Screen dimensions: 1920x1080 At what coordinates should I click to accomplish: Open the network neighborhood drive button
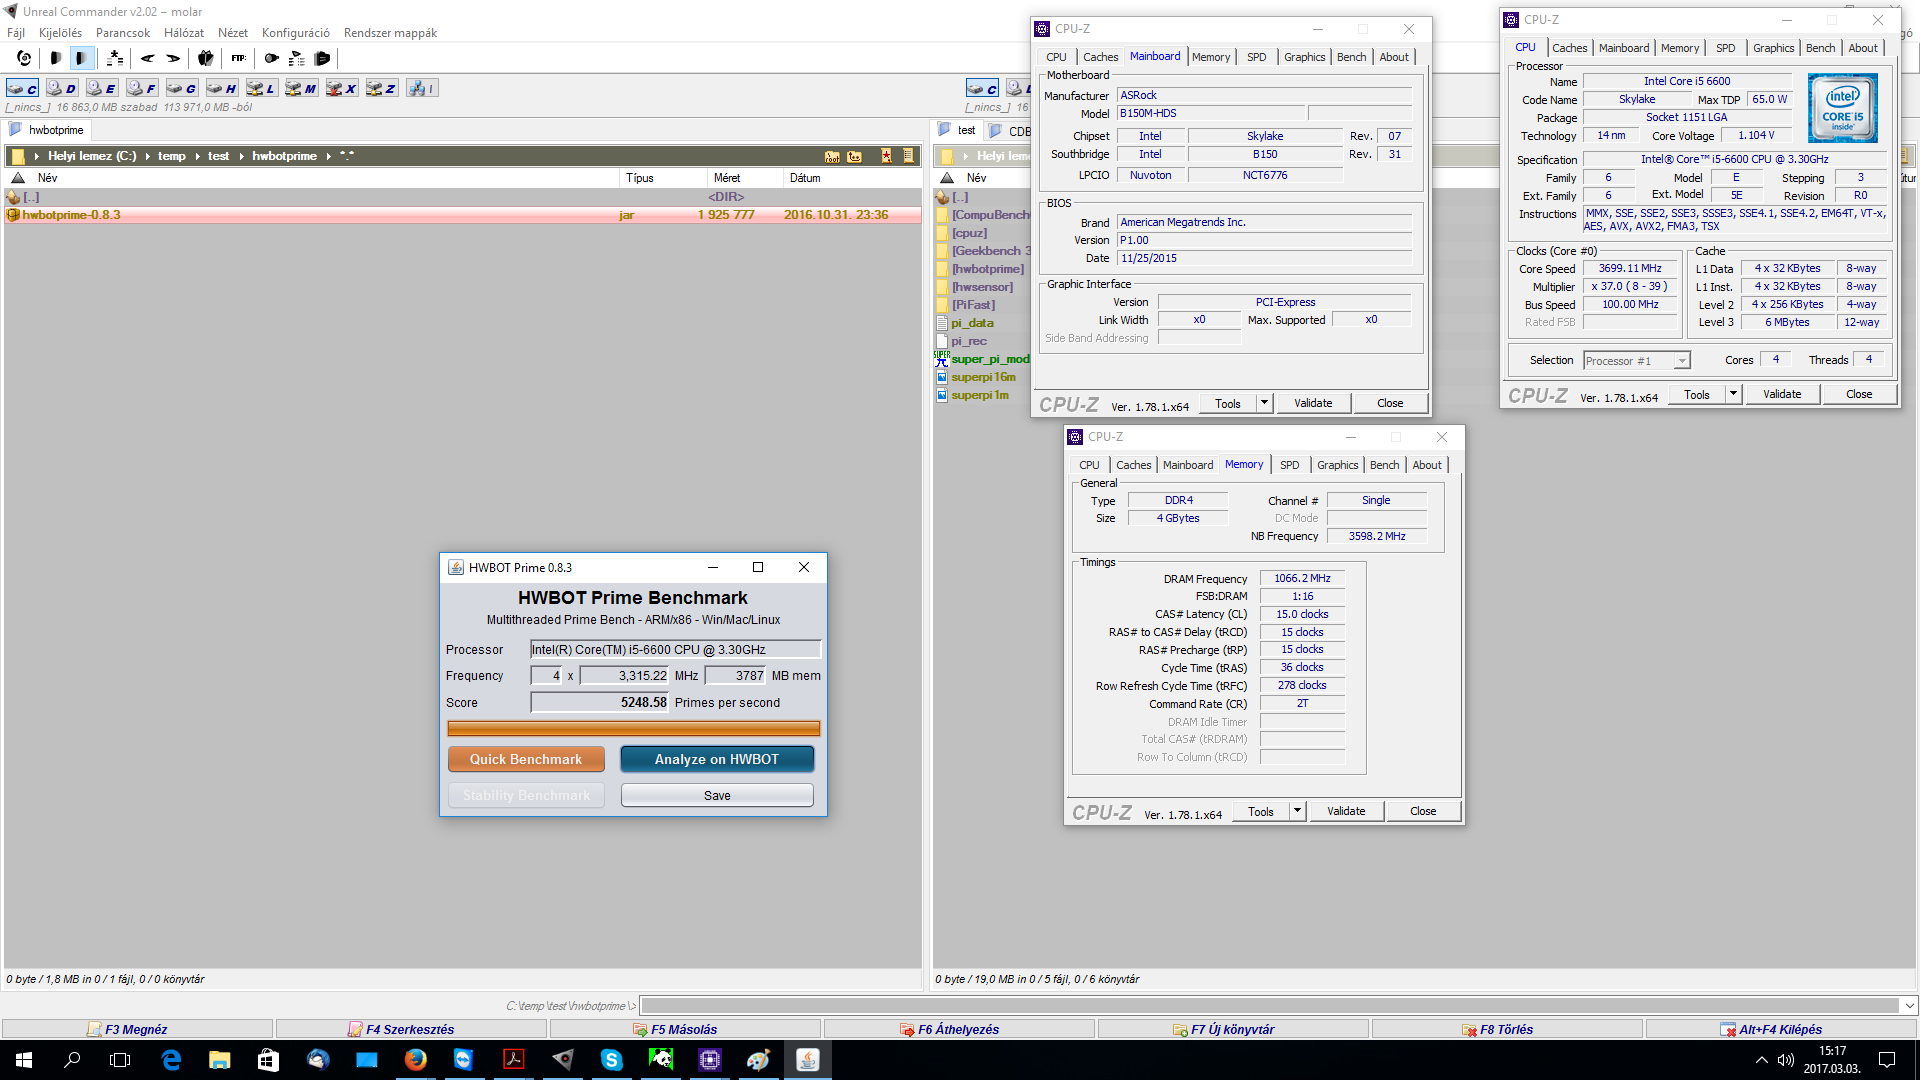[422, 88]
